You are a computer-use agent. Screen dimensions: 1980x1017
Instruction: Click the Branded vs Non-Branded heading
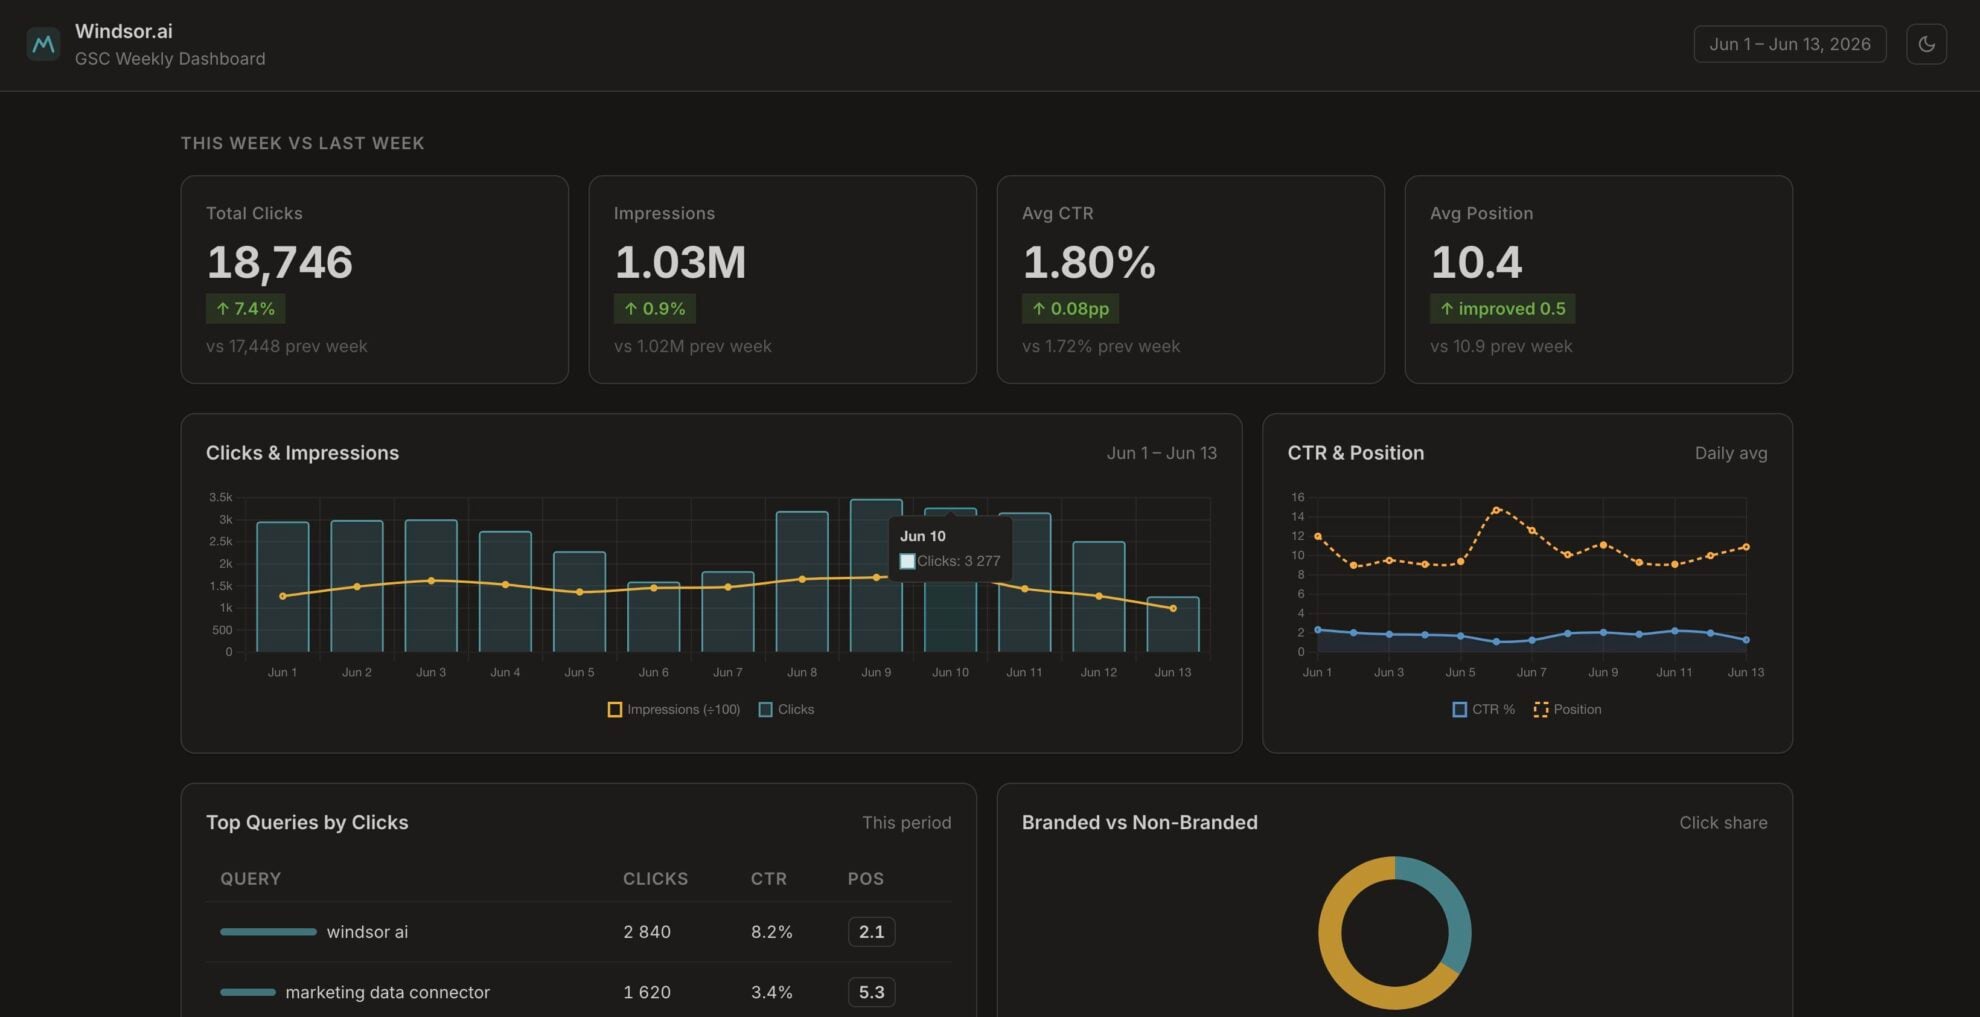1139,822
